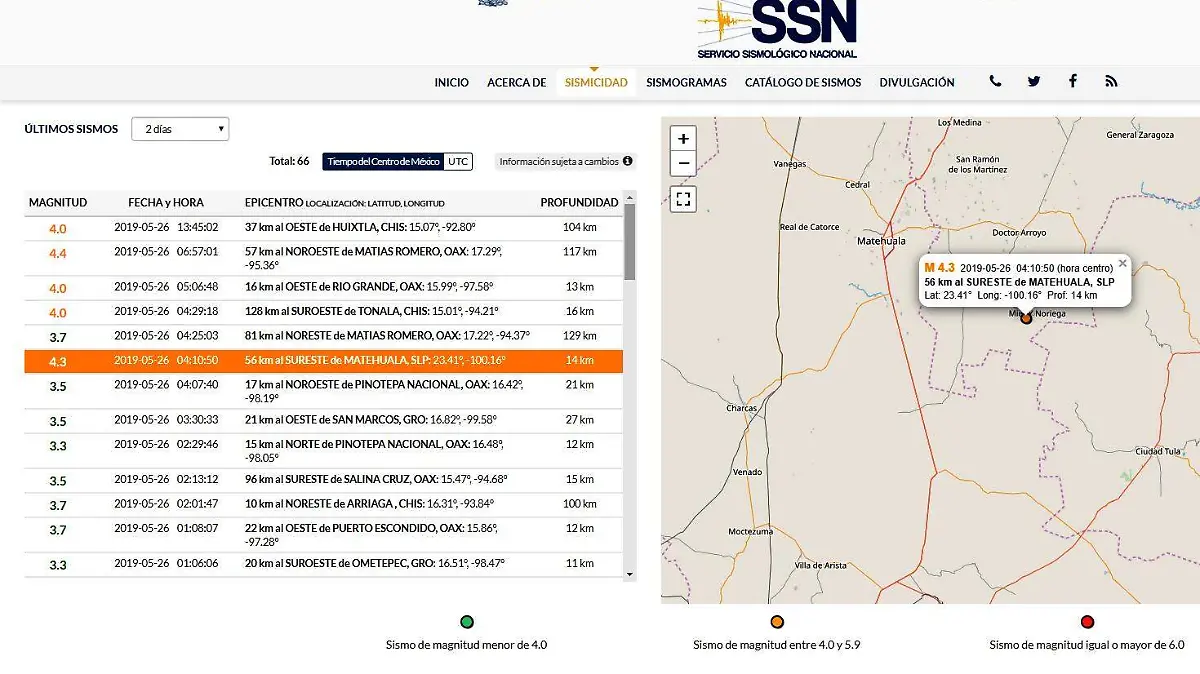The image size is (1200, 674).
Task: Zoom into the map with the plus icon
Action: pos(683,136)
